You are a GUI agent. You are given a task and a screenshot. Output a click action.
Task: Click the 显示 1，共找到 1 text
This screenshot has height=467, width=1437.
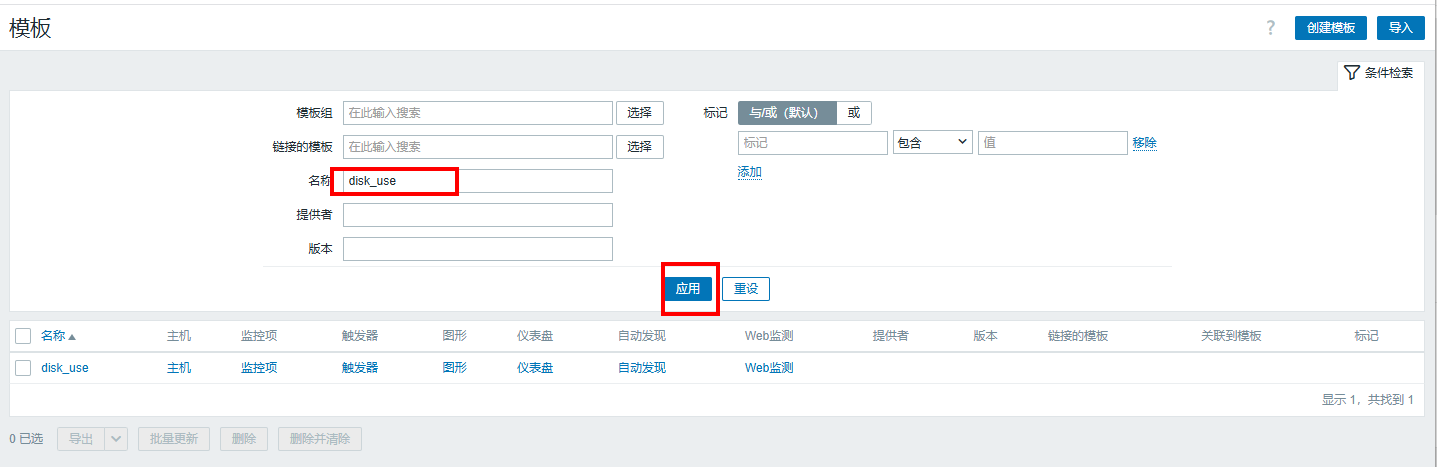(x=1367, y=400)
